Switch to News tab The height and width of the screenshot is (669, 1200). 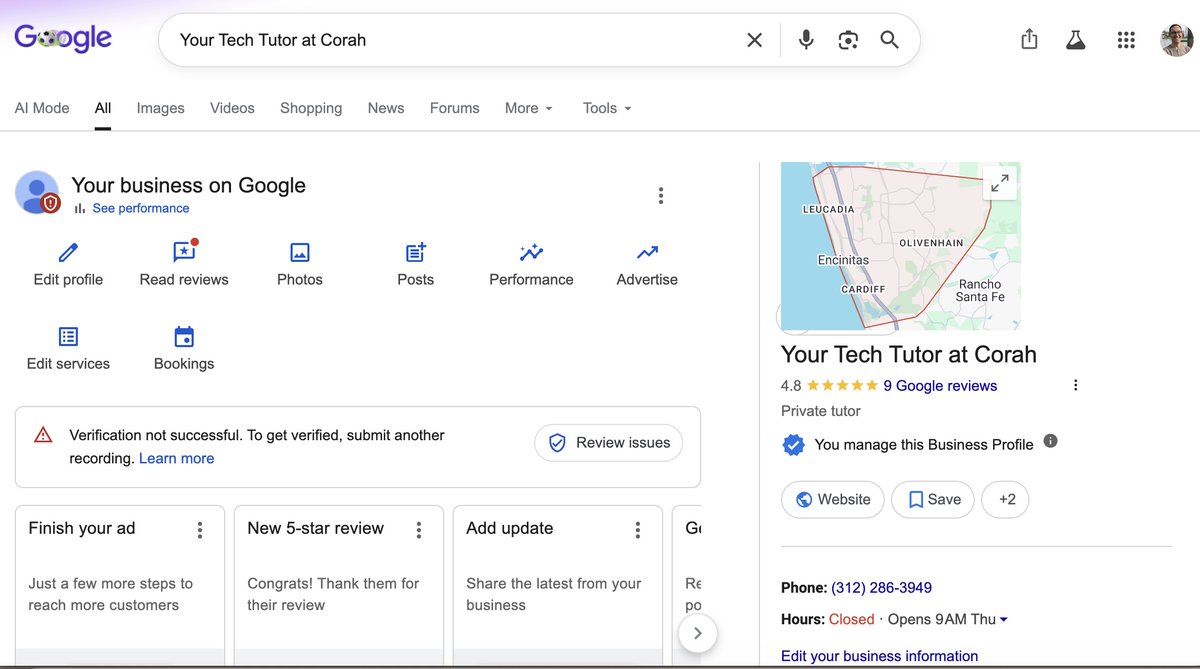[x=386, y=108]
